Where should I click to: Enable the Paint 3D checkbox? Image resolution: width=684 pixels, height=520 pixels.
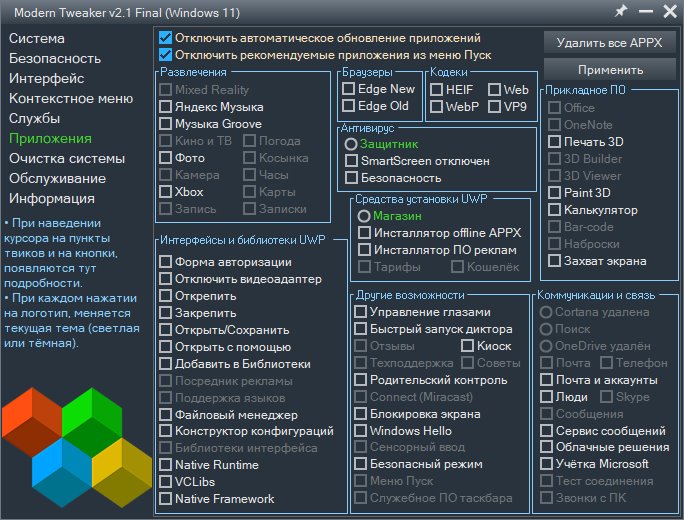[554, 193]
